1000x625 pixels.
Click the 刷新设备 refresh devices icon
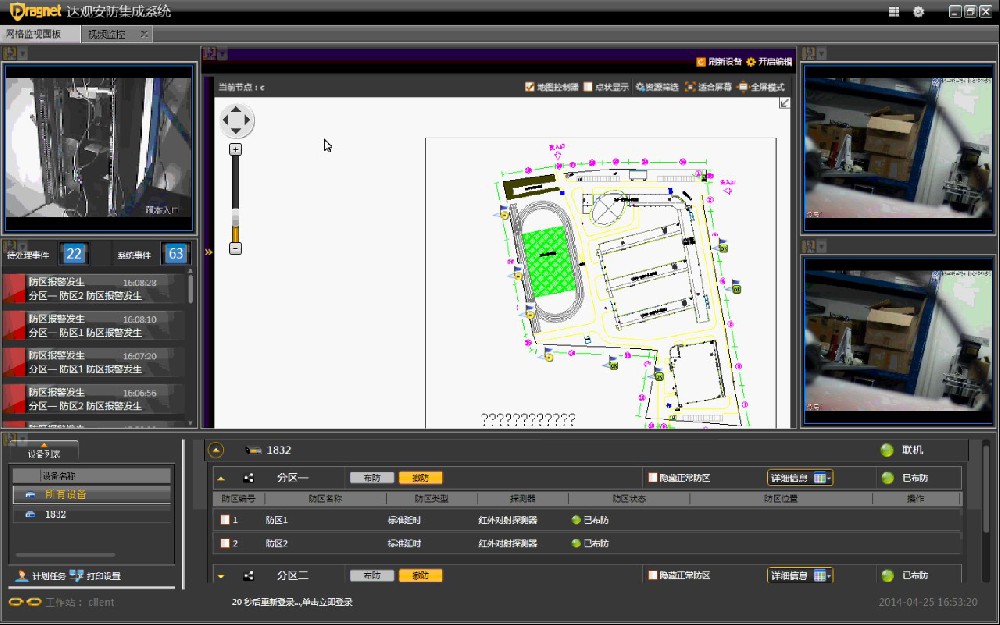700,61
